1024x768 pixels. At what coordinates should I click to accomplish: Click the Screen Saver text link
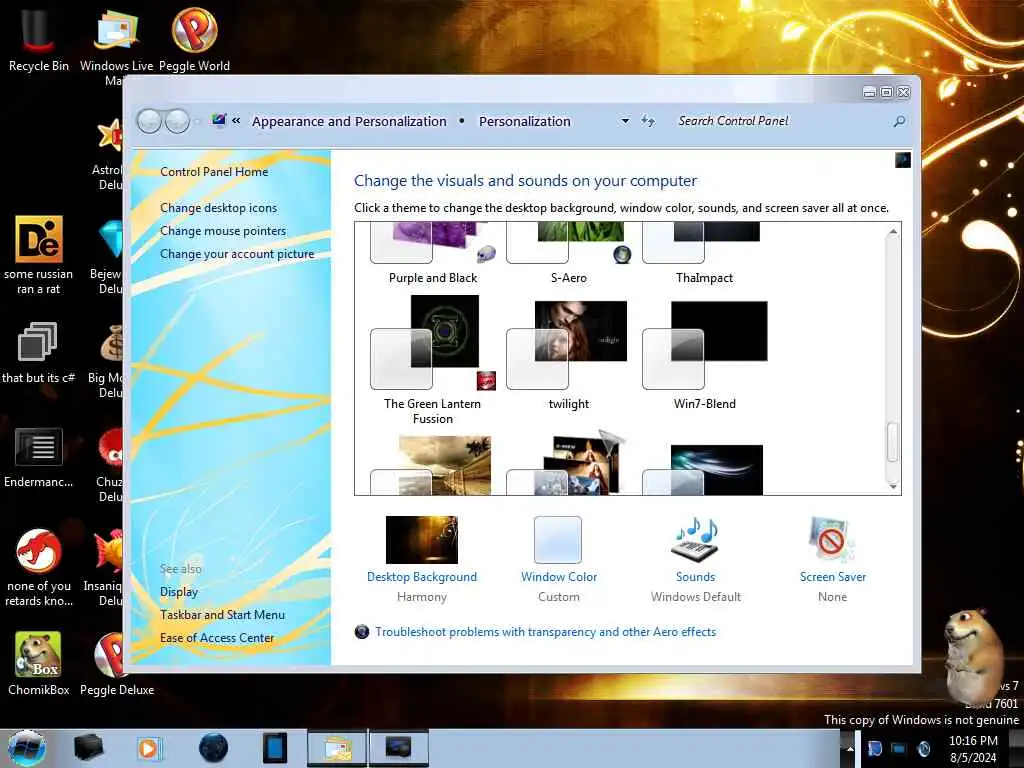click(x=833, y=577)
